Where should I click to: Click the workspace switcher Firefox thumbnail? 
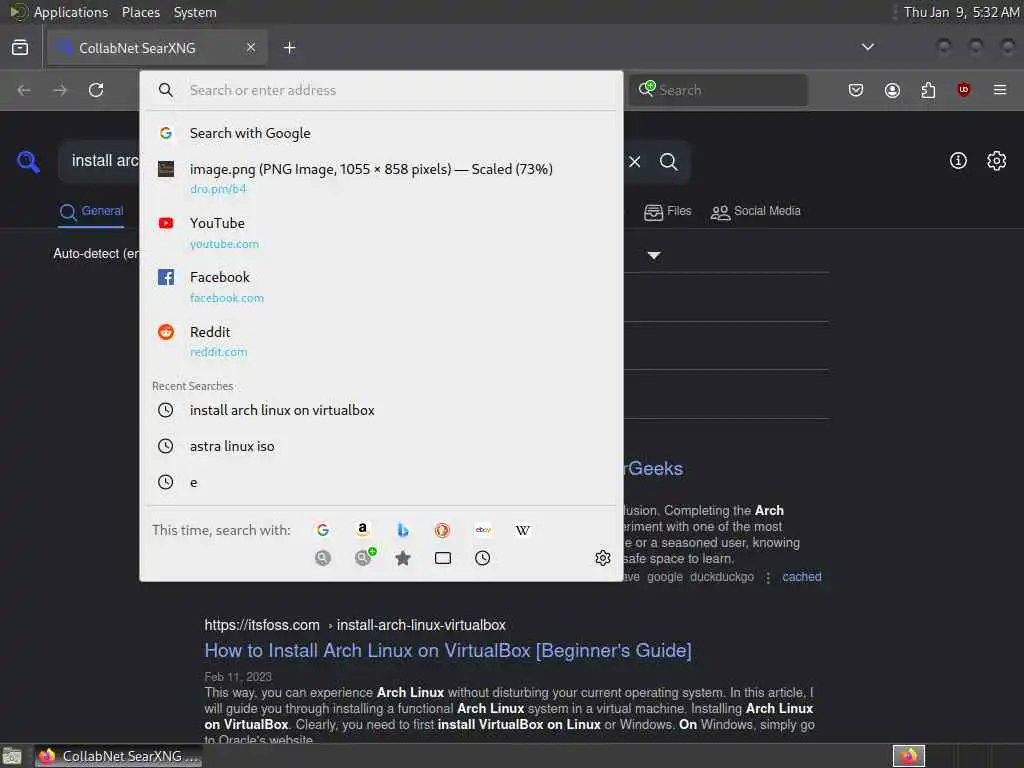909,756
